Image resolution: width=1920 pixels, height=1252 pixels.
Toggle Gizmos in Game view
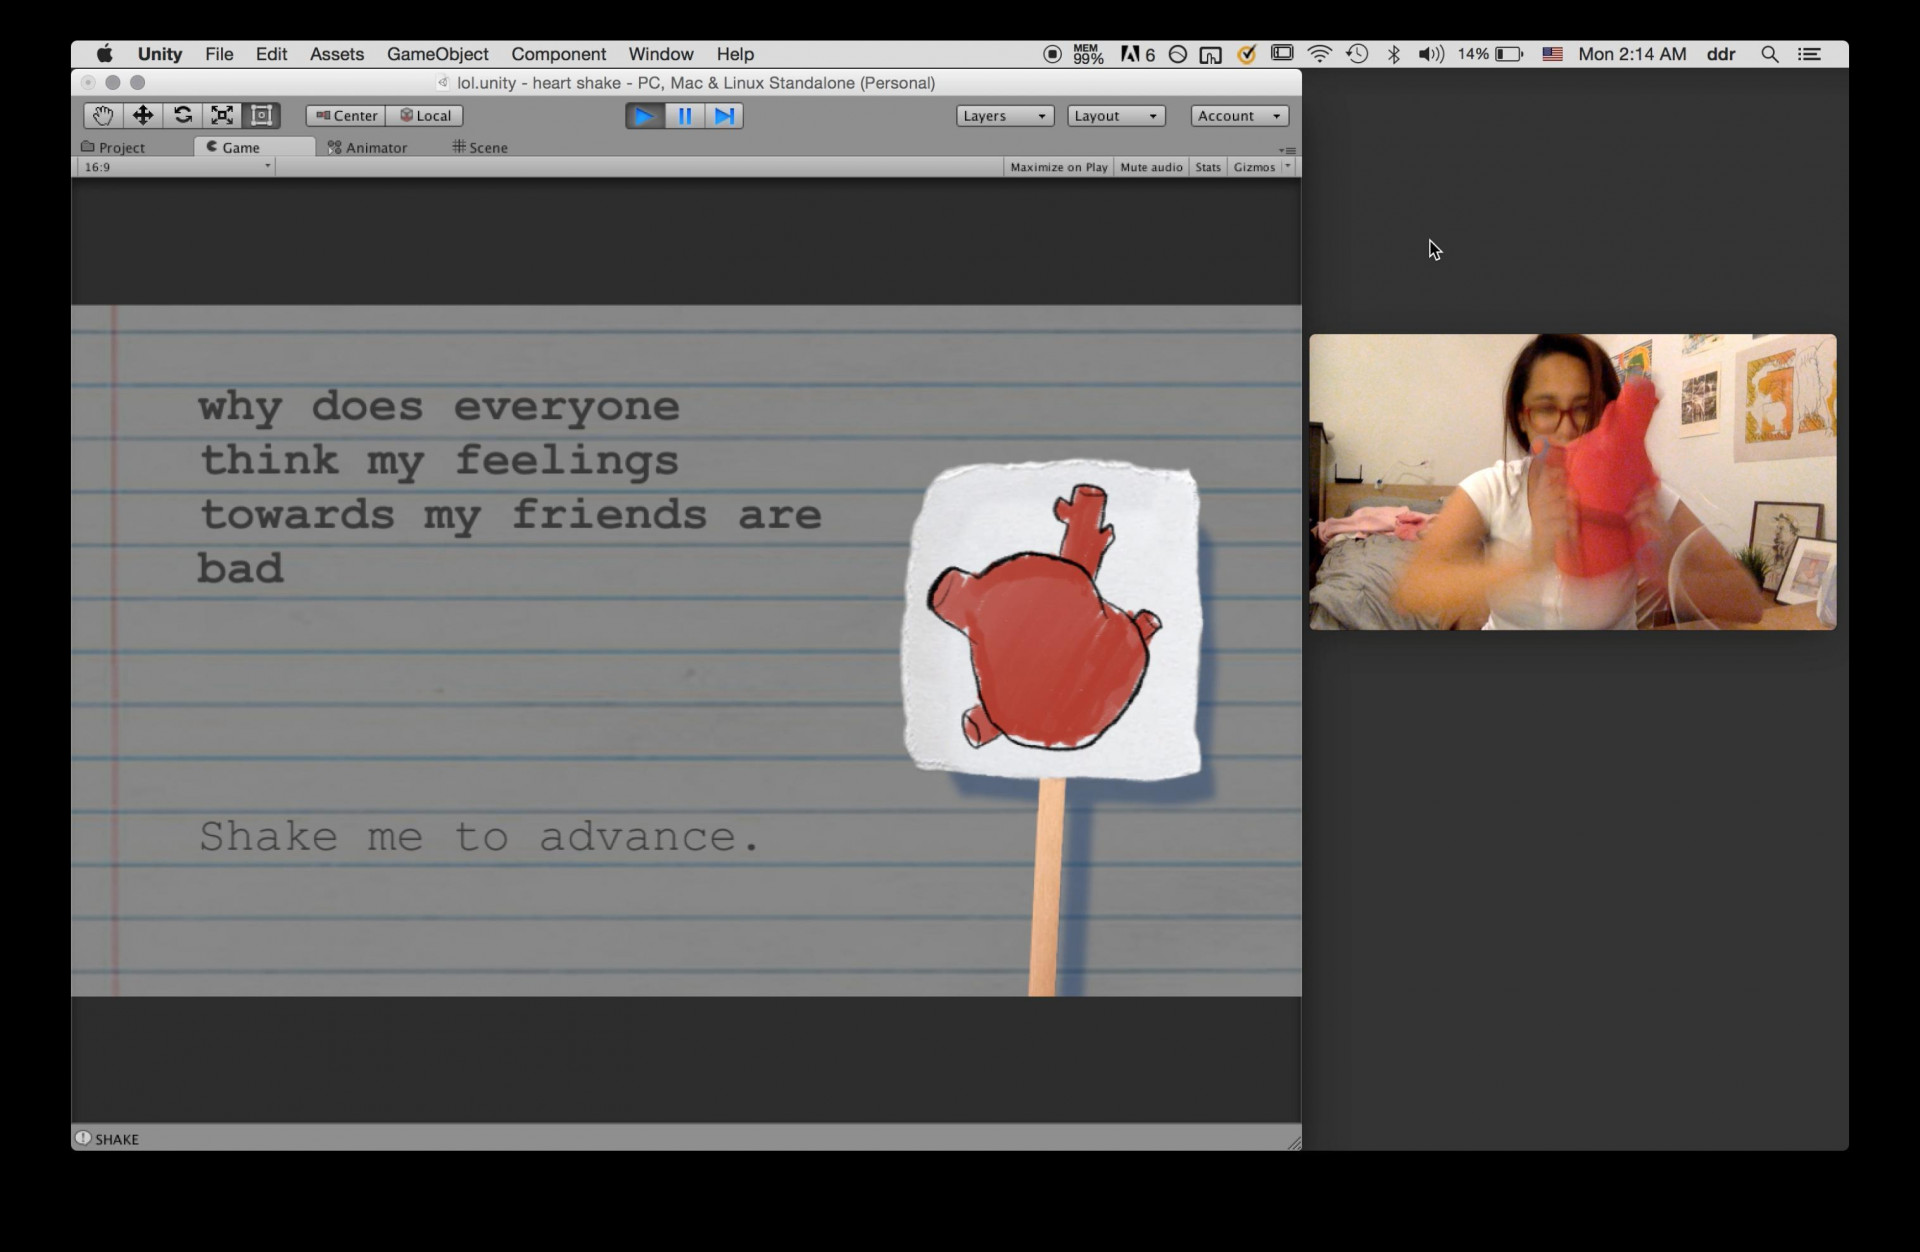[1254, 167]
